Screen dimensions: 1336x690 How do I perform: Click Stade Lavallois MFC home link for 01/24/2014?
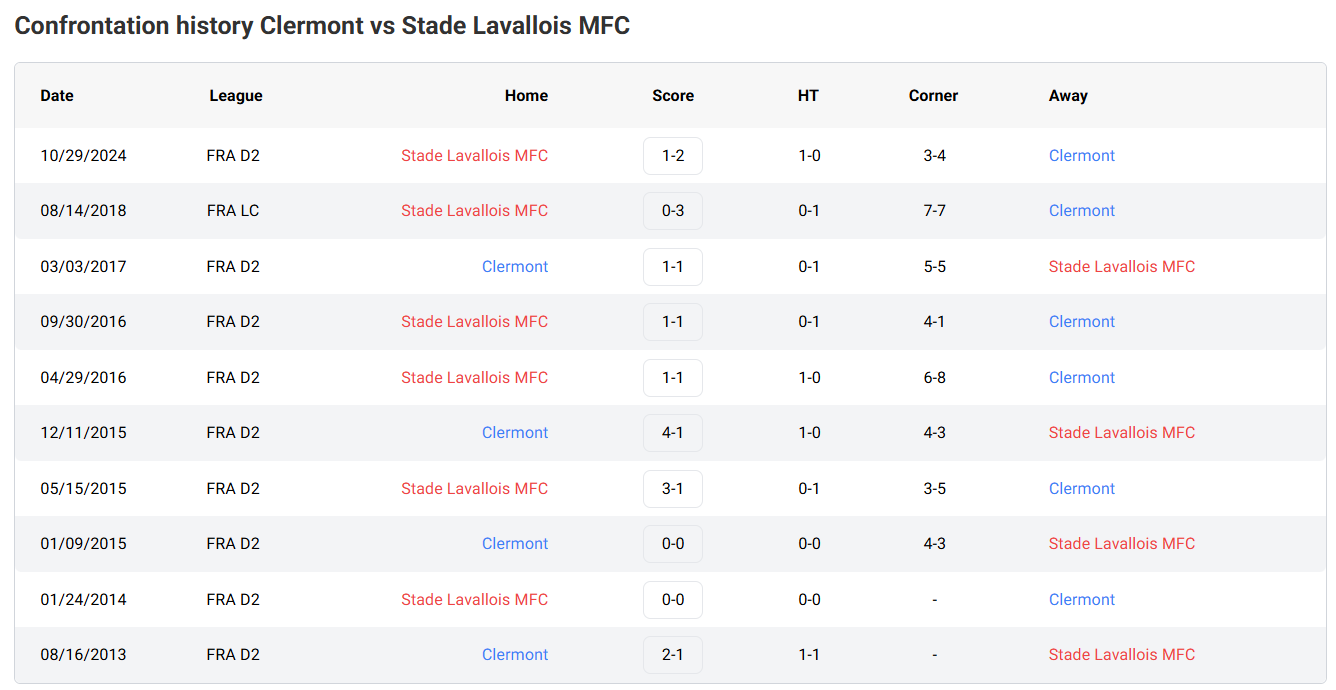click(474, 600)
